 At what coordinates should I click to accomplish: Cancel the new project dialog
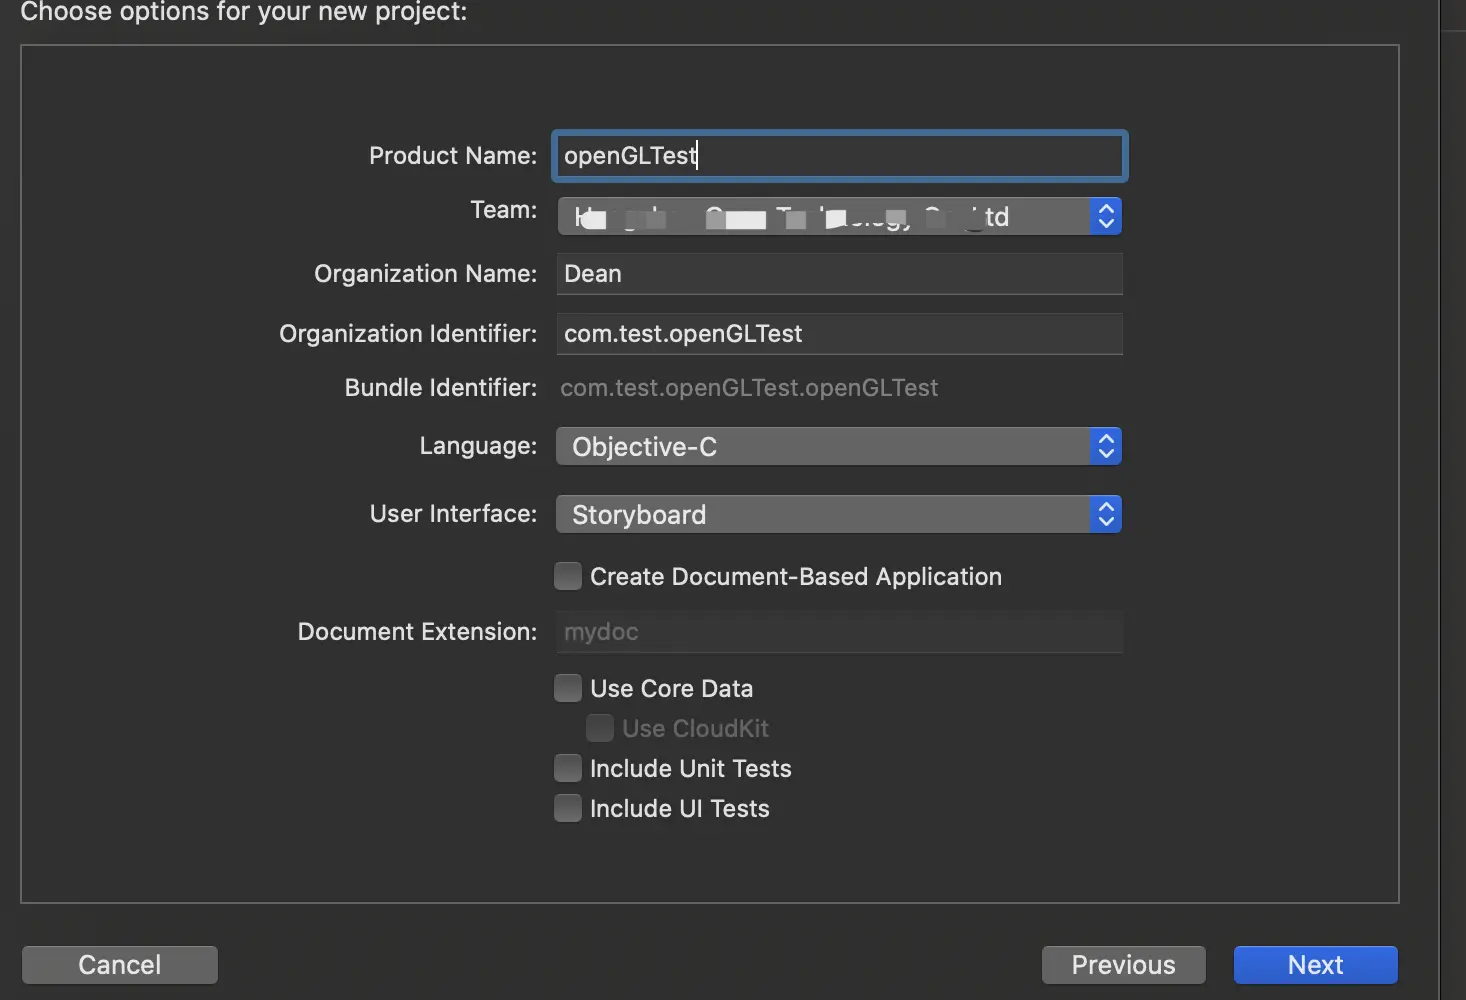click(119, 965)
